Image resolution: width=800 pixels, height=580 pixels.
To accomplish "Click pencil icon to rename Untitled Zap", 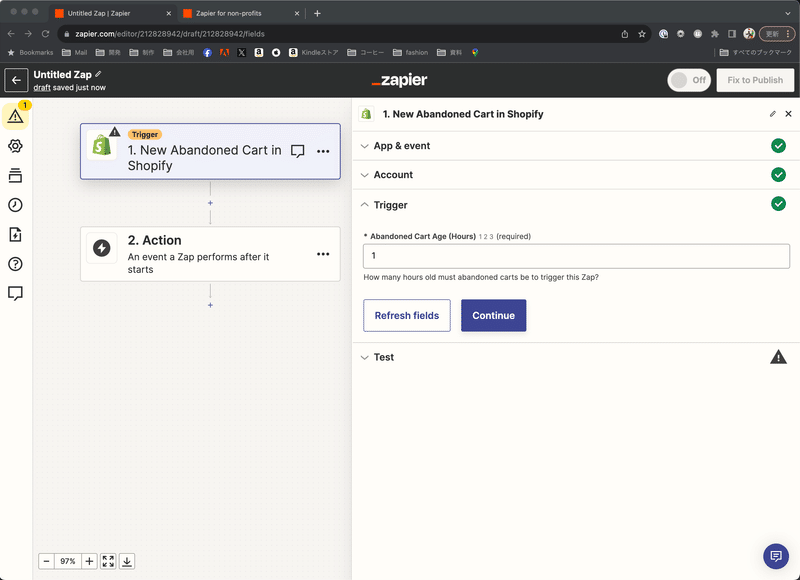I will pyautogui.click(x=98, y=74).
